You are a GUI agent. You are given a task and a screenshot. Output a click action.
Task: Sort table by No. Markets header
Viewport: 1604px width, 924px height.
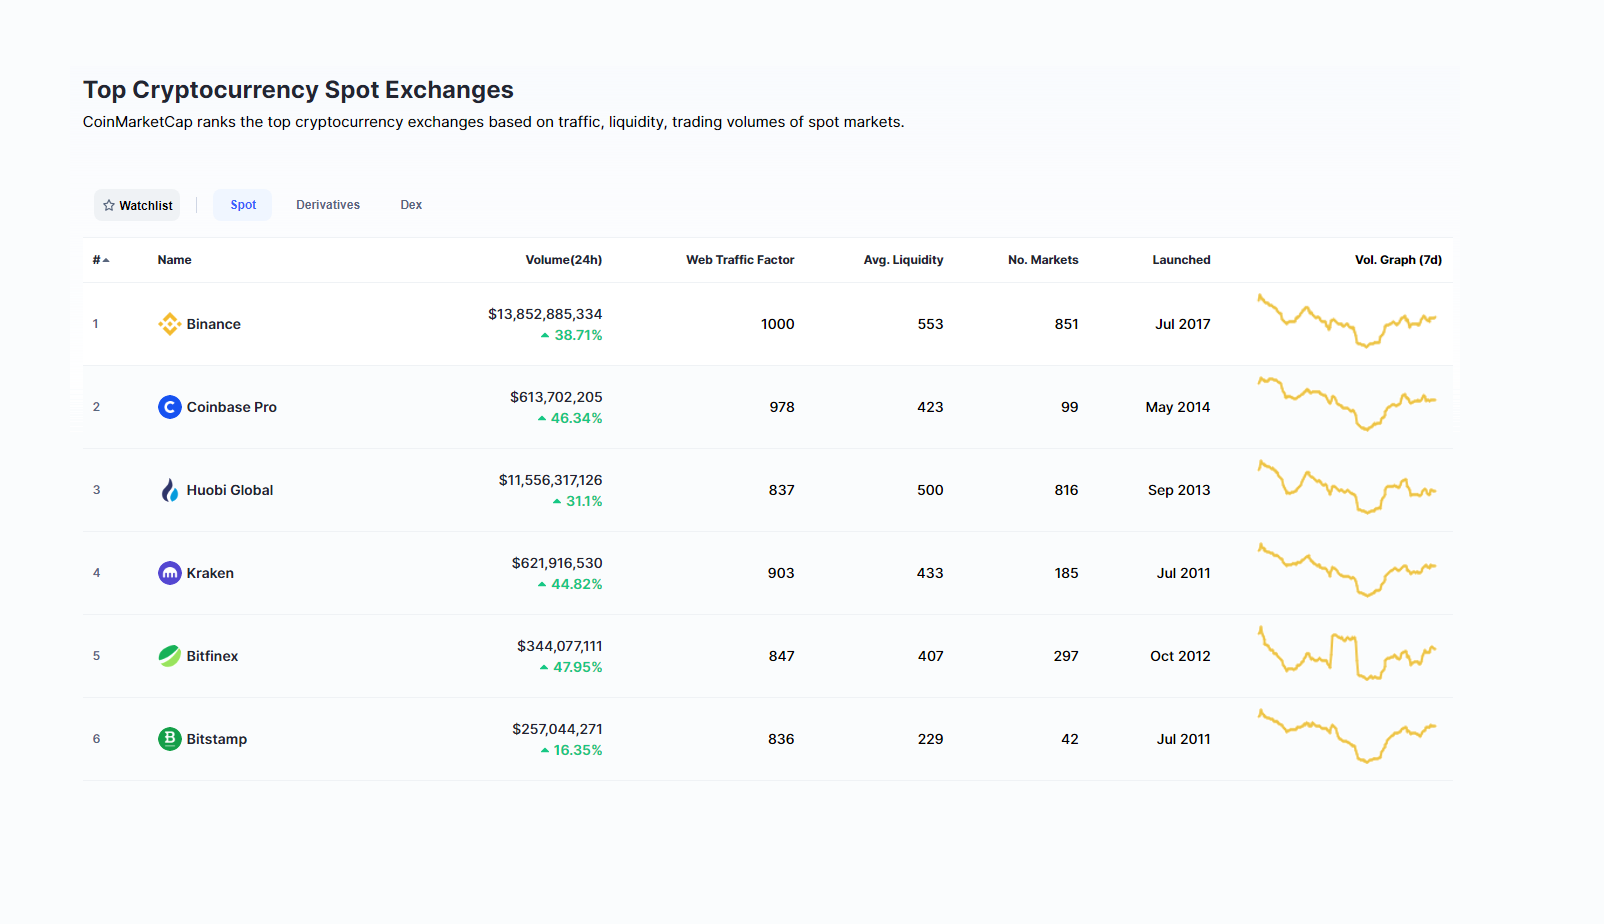[x=1043, y=260]
